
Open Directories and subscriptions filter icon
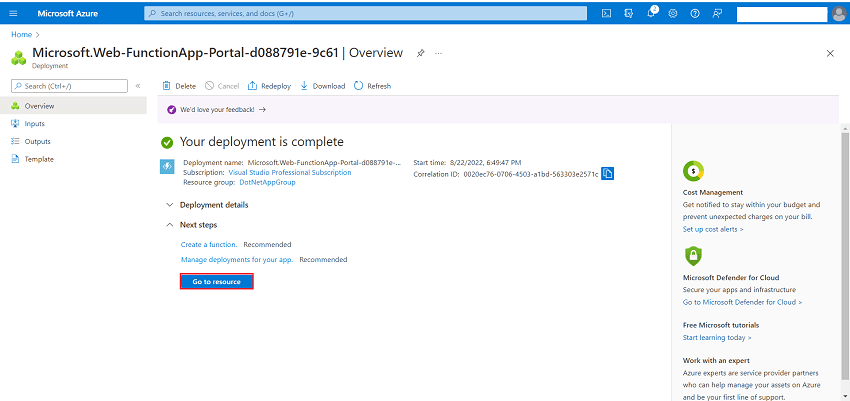click(629, 14)
